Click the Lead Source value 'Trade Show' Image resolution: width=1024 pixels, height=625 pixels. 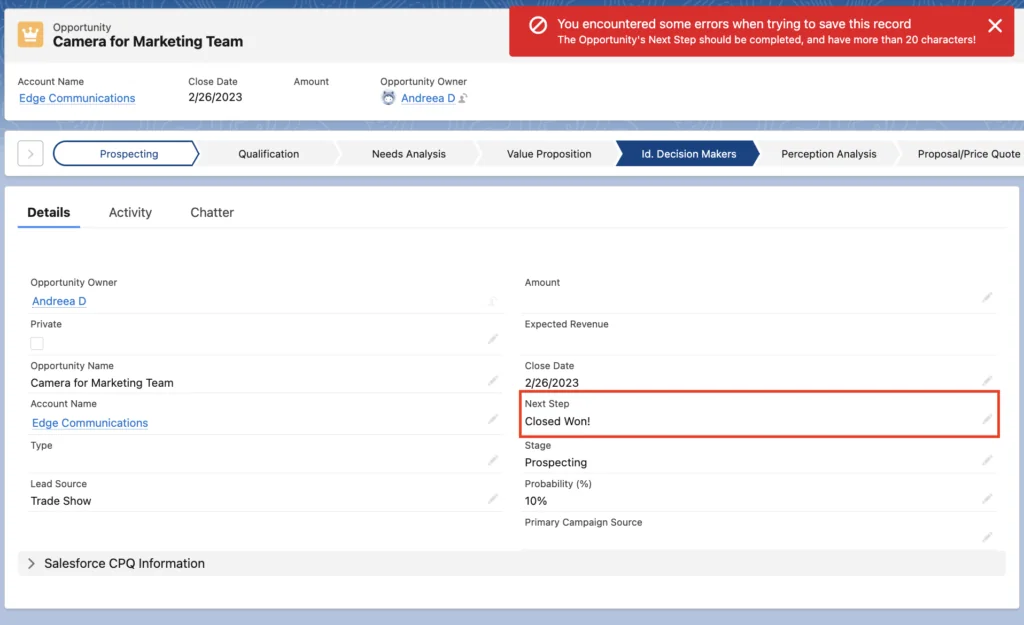[61, 501]
